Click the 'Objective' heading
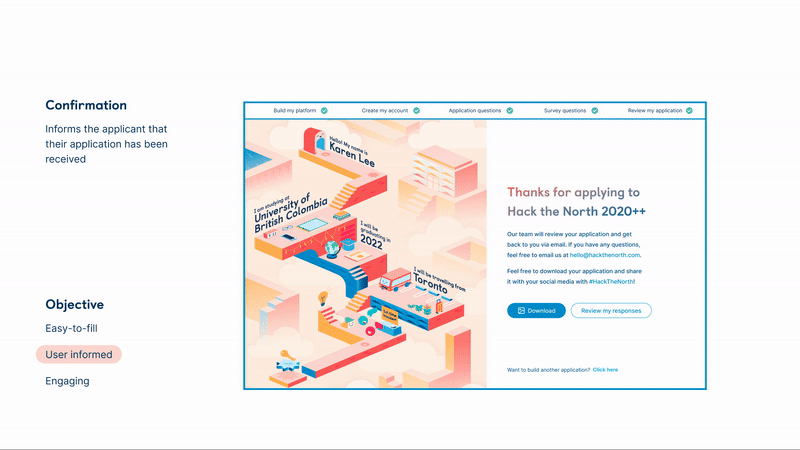Viewport: 800px width, 450px height. (x=74, y=305)
